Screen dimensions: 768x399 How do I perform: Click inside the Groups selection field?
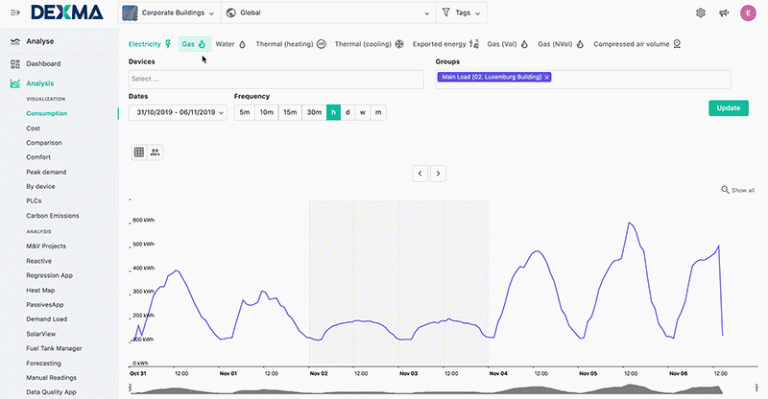tap(583, 79)
